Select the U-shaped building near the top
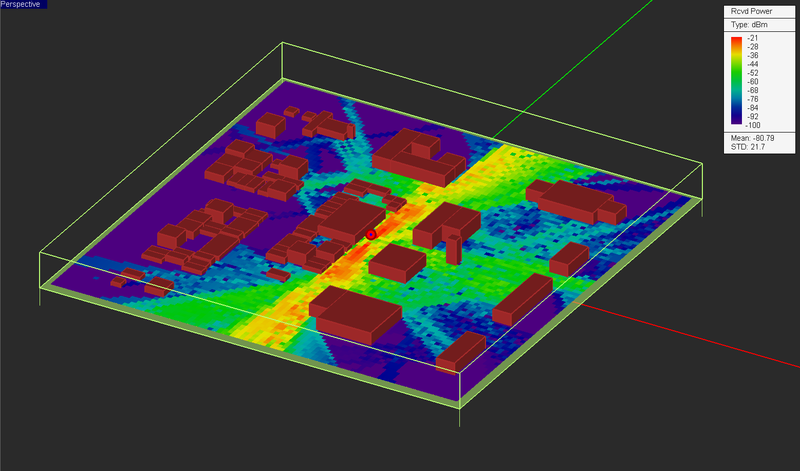 (418, 157)
